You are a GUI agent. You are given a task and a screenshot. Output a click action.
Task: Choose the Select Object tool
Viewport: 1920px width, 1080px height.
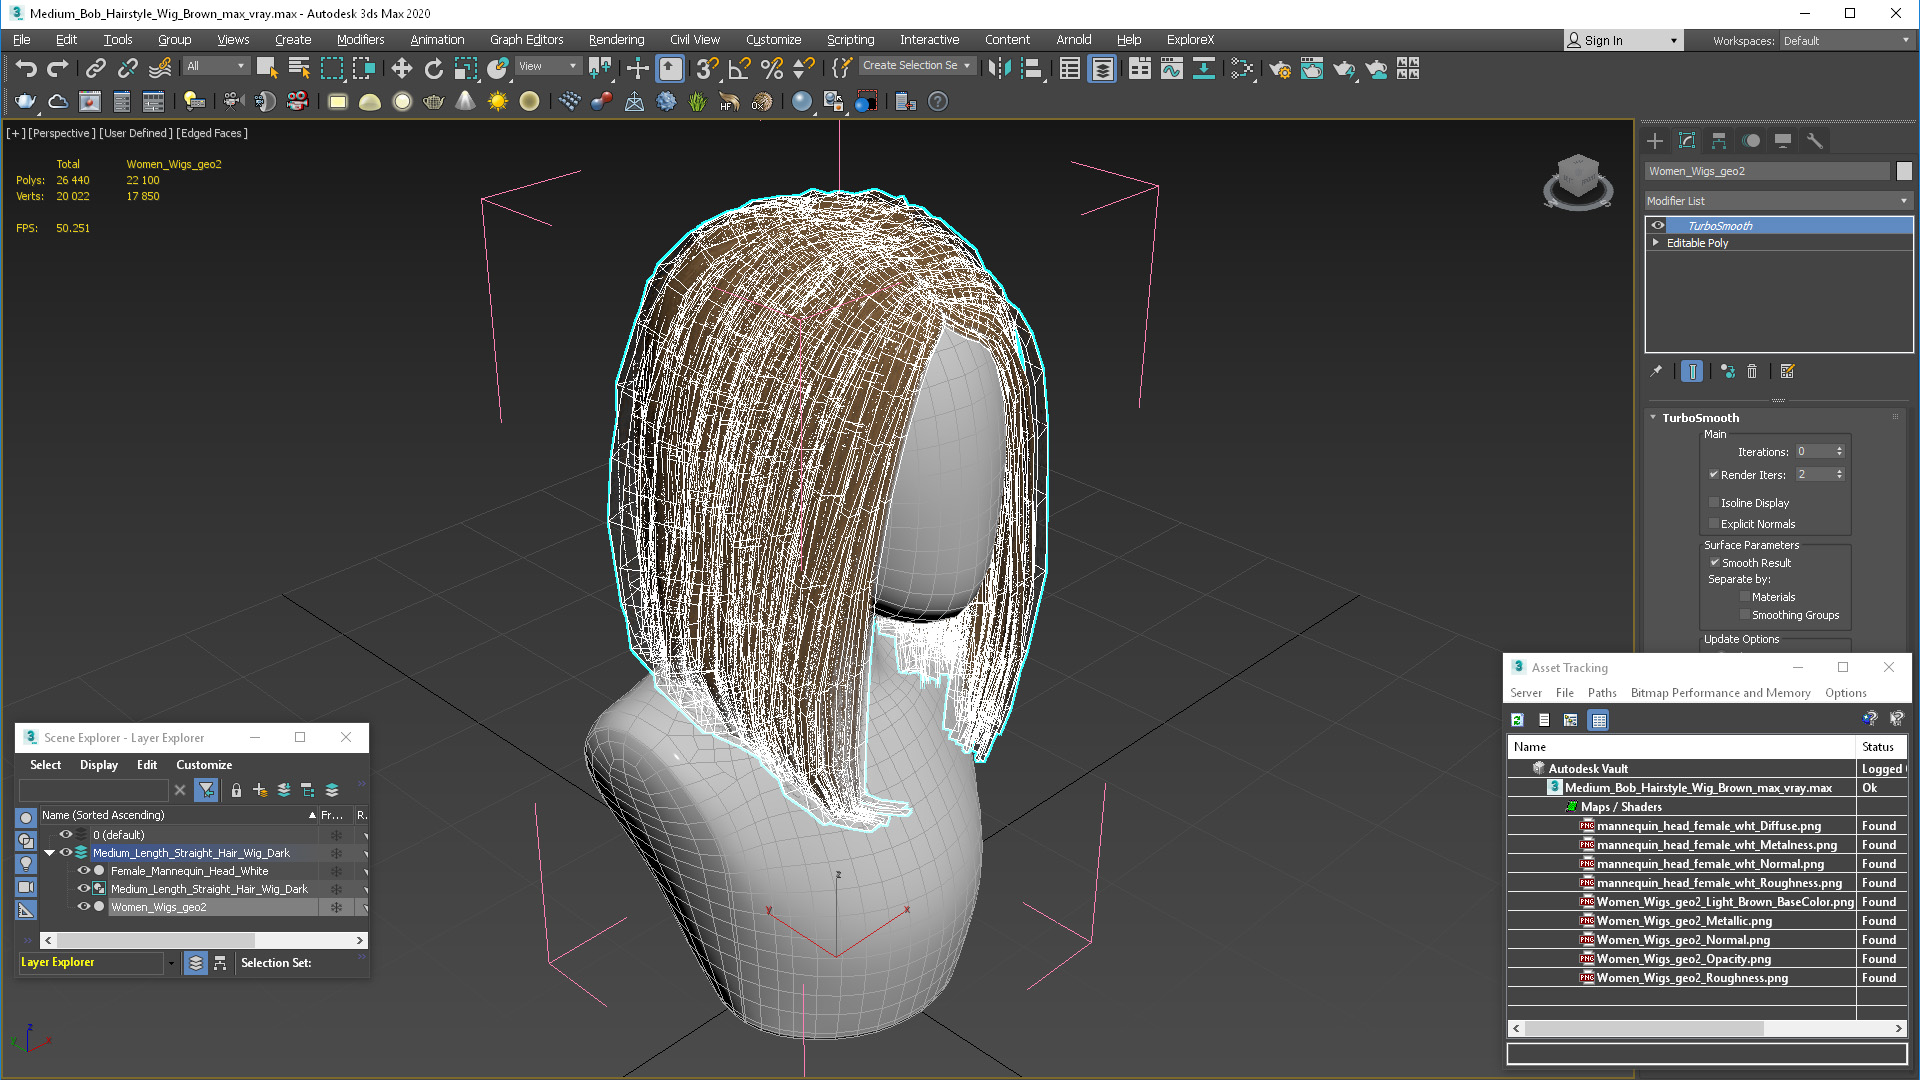(266, 68)
